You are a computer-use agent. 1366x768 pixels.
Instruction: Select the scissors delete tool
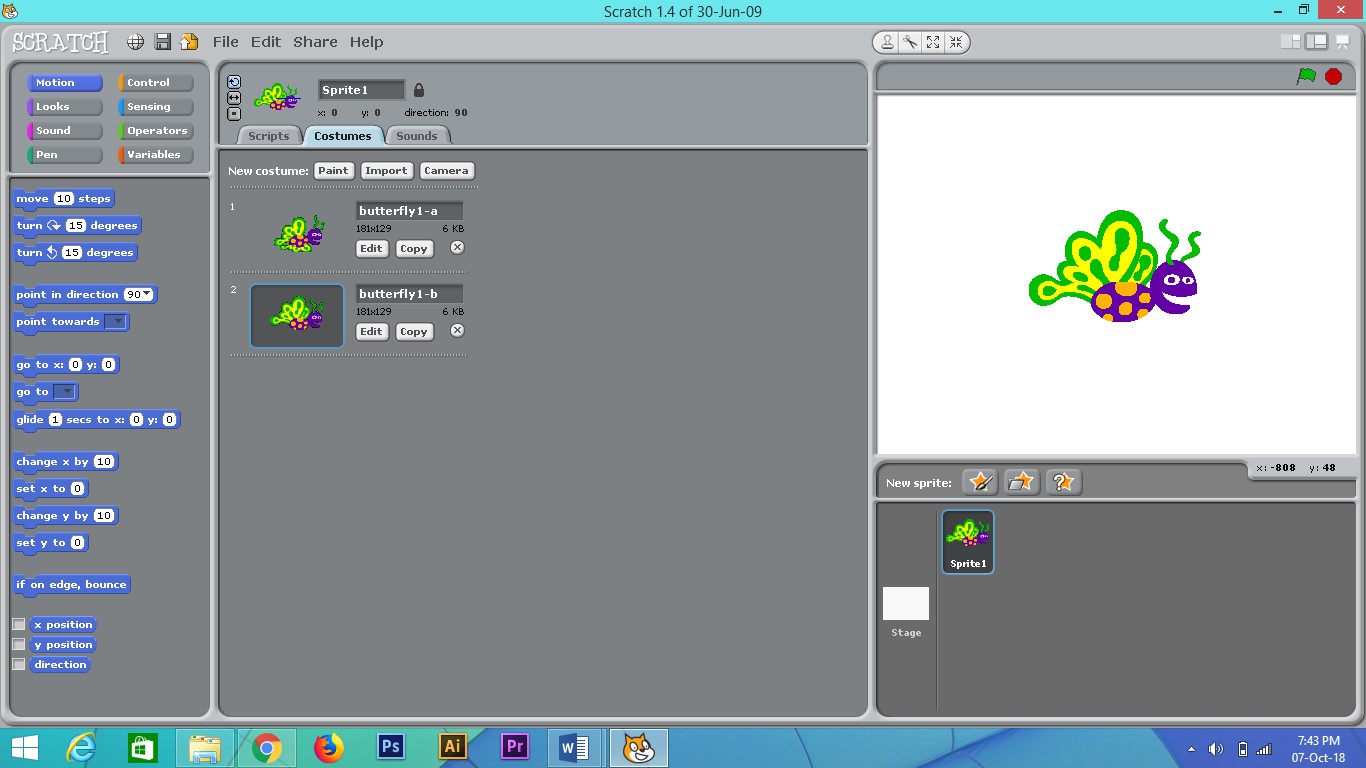click(910, 42)
